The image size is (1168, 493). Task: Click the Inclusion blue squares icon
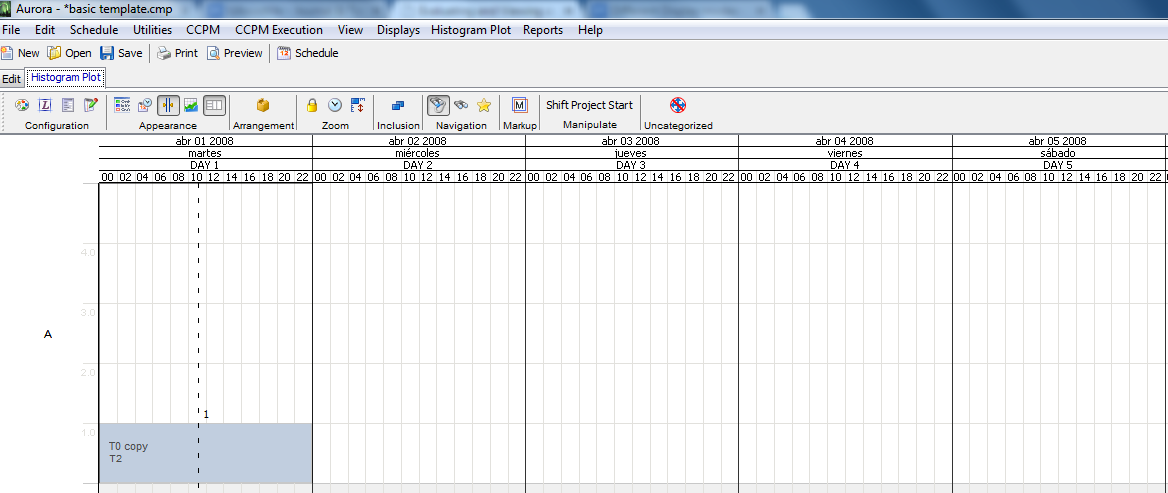coord(398,105)
